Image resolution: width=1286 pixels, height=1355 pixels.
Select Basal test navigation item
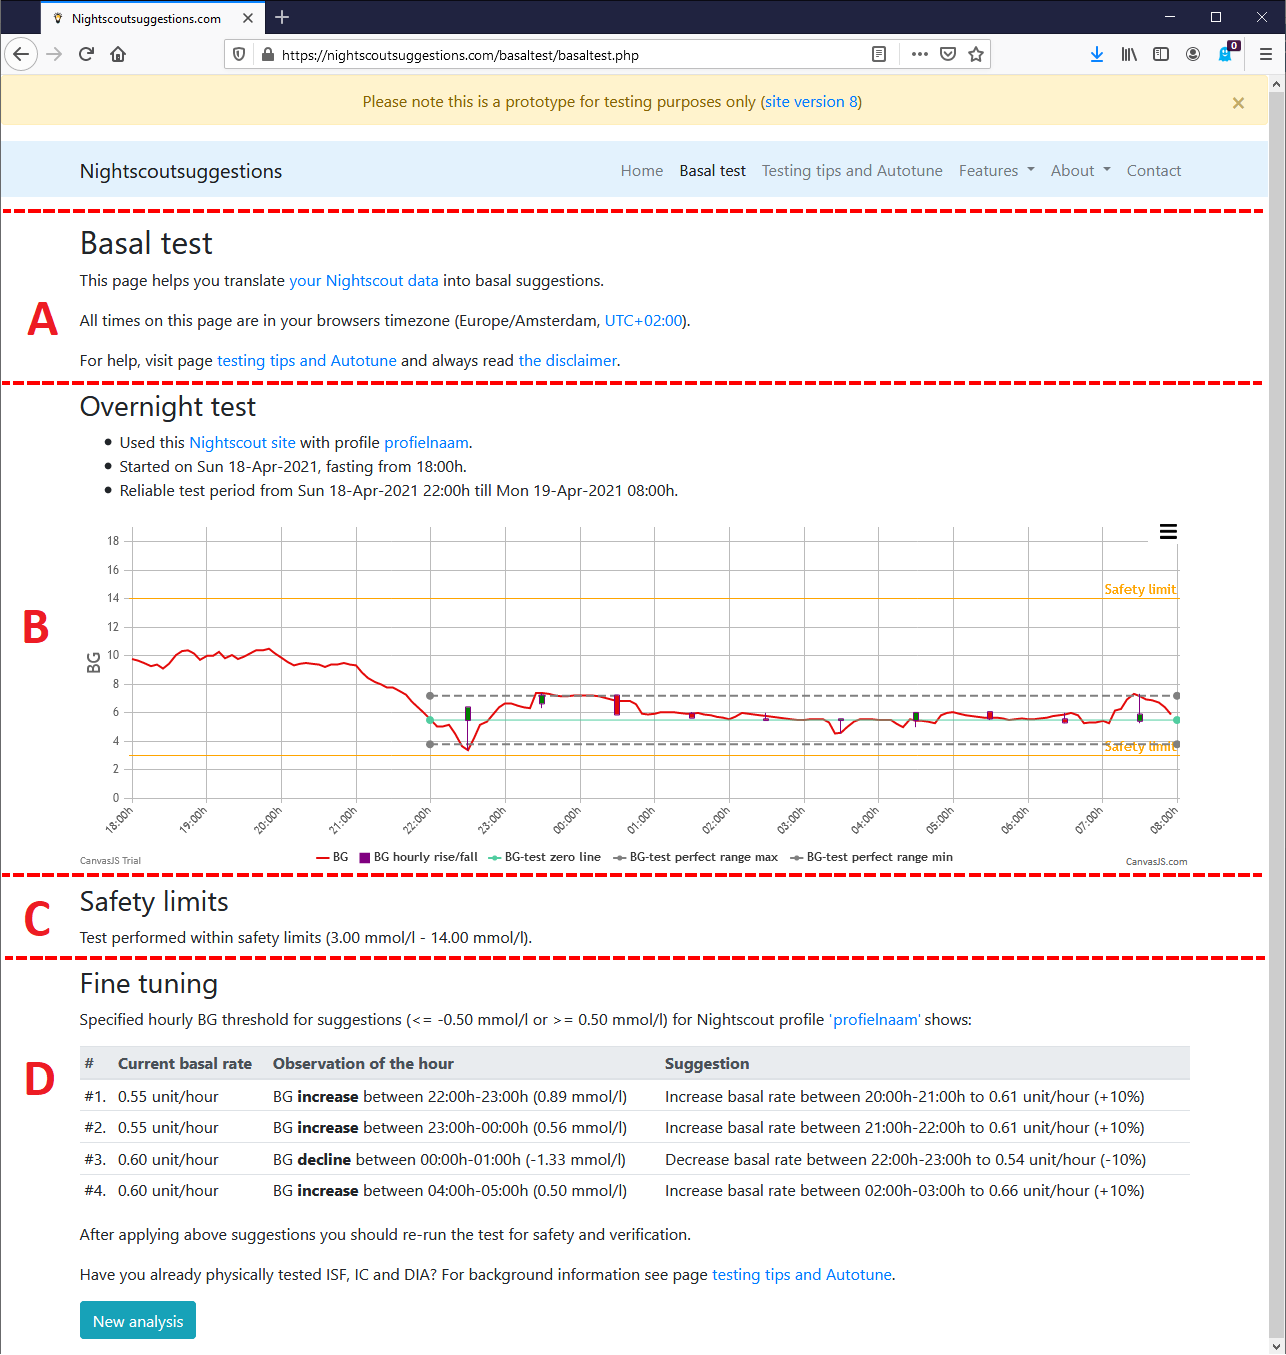tap(712, 171)
